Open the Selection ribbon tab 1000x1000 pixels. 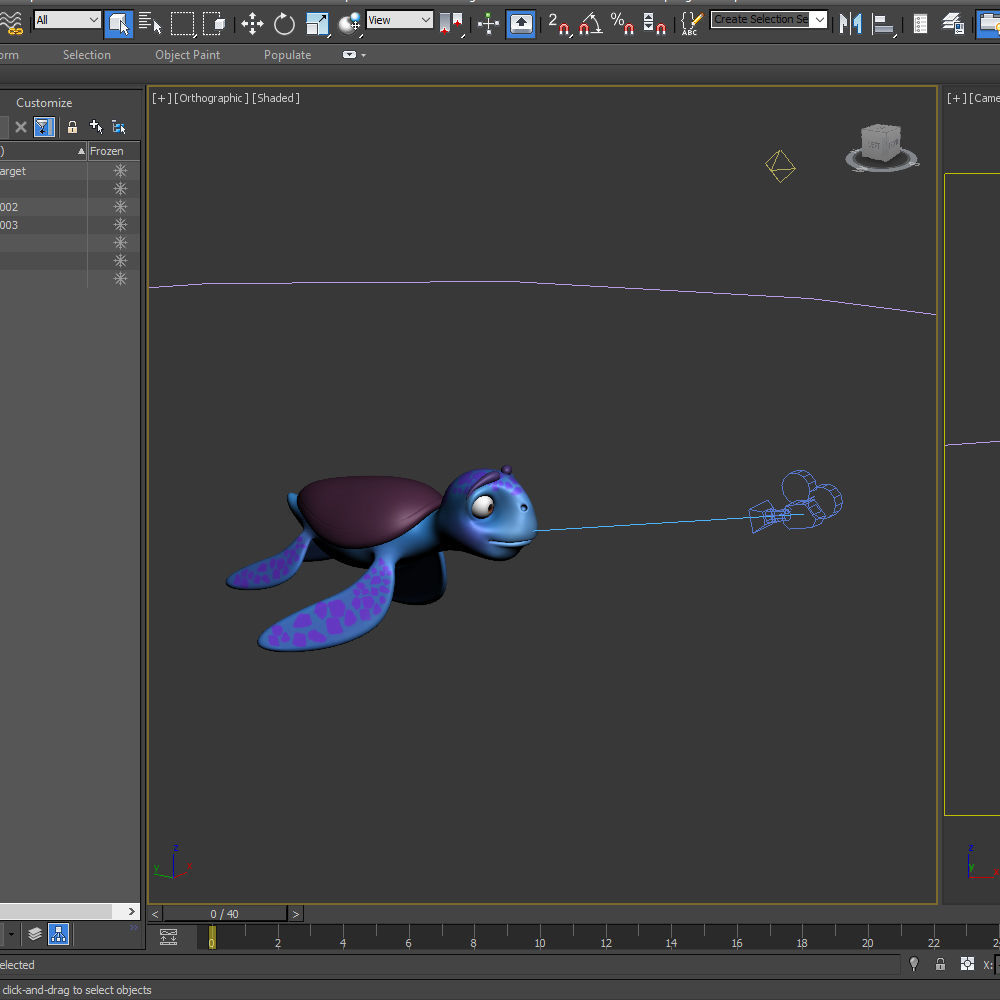(x=87, y=55)
